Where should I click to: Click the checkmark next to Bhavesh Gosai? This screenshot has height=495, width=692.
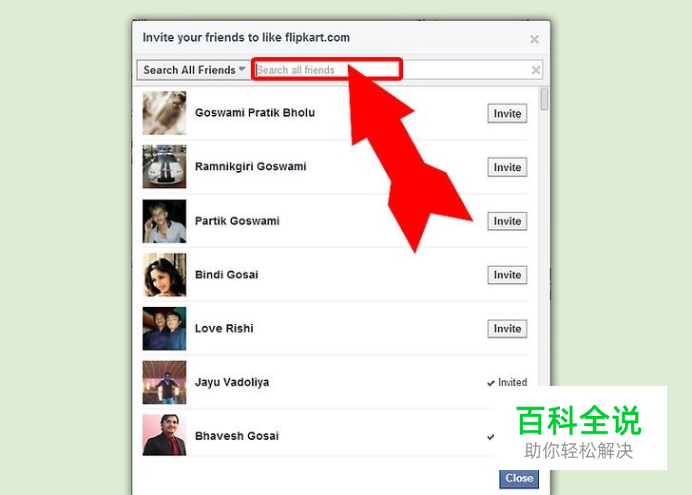490,437
